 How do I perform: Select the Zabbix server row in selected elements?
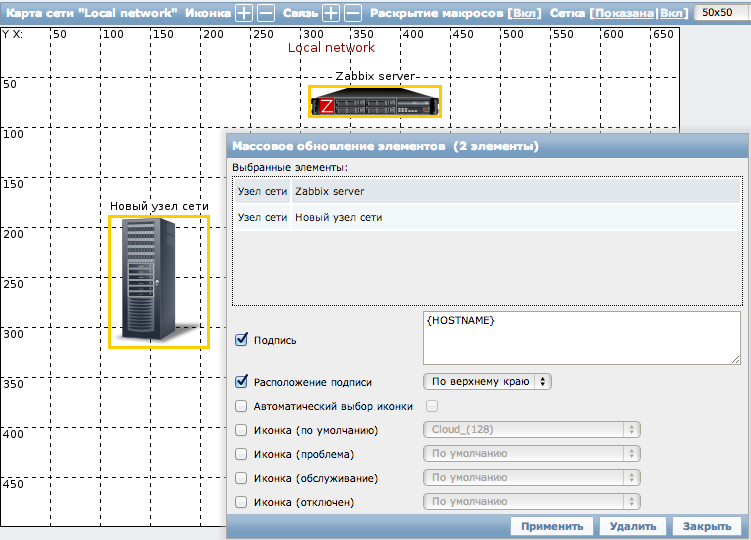(487, 191)
